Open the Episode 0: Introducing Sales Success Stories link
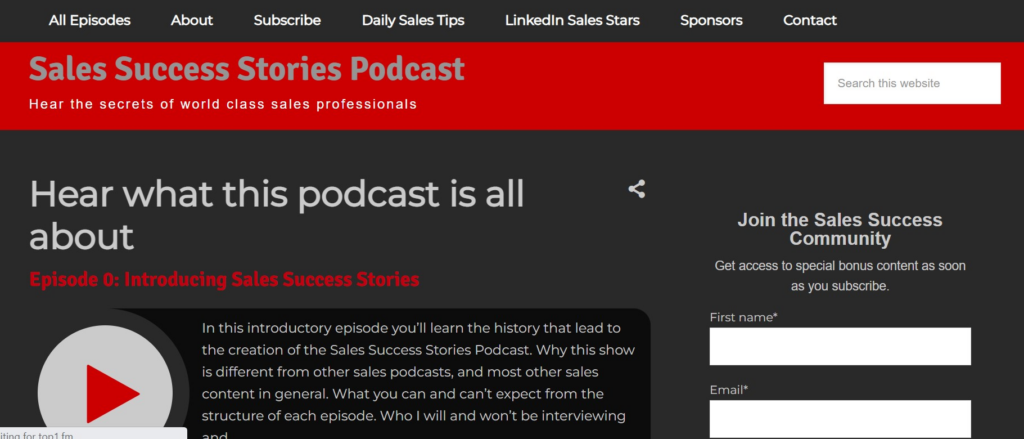 pyautogui.click(x=225, y=280)
